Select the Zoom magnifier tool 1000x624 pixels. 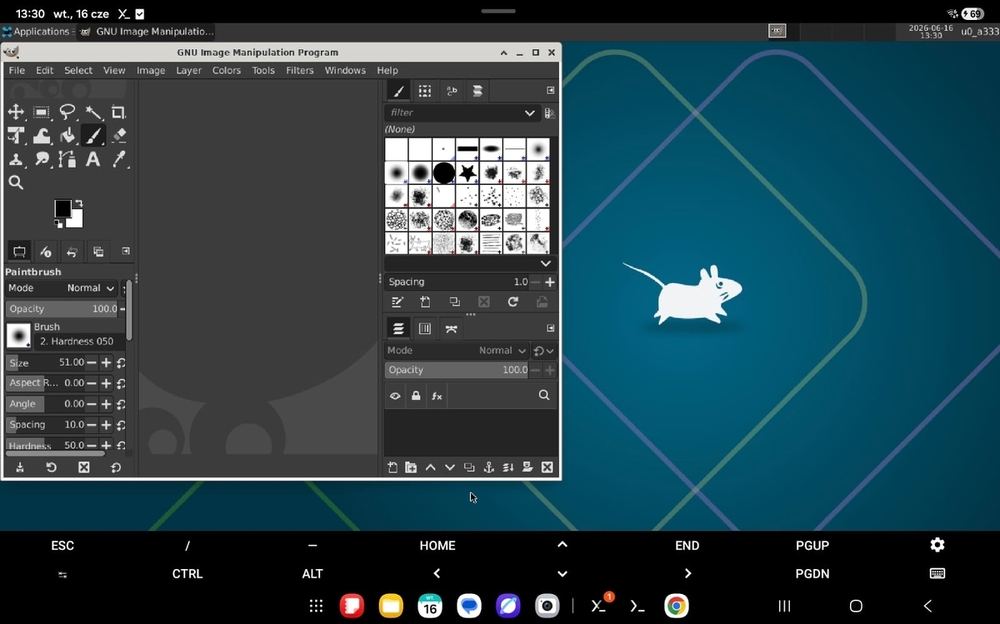pyautogui.click(x=16, y=182)
